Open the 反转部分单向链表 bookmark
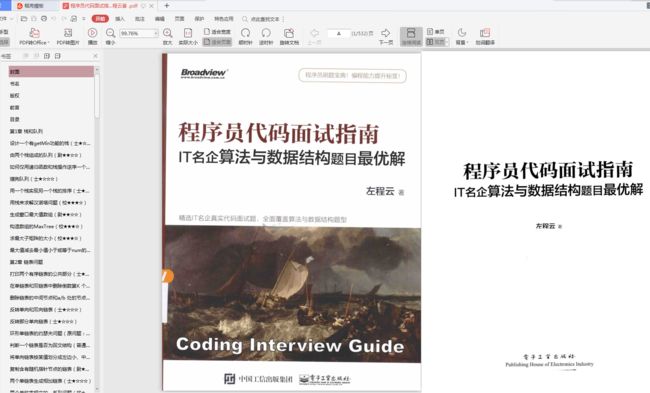 pos(44,321)
